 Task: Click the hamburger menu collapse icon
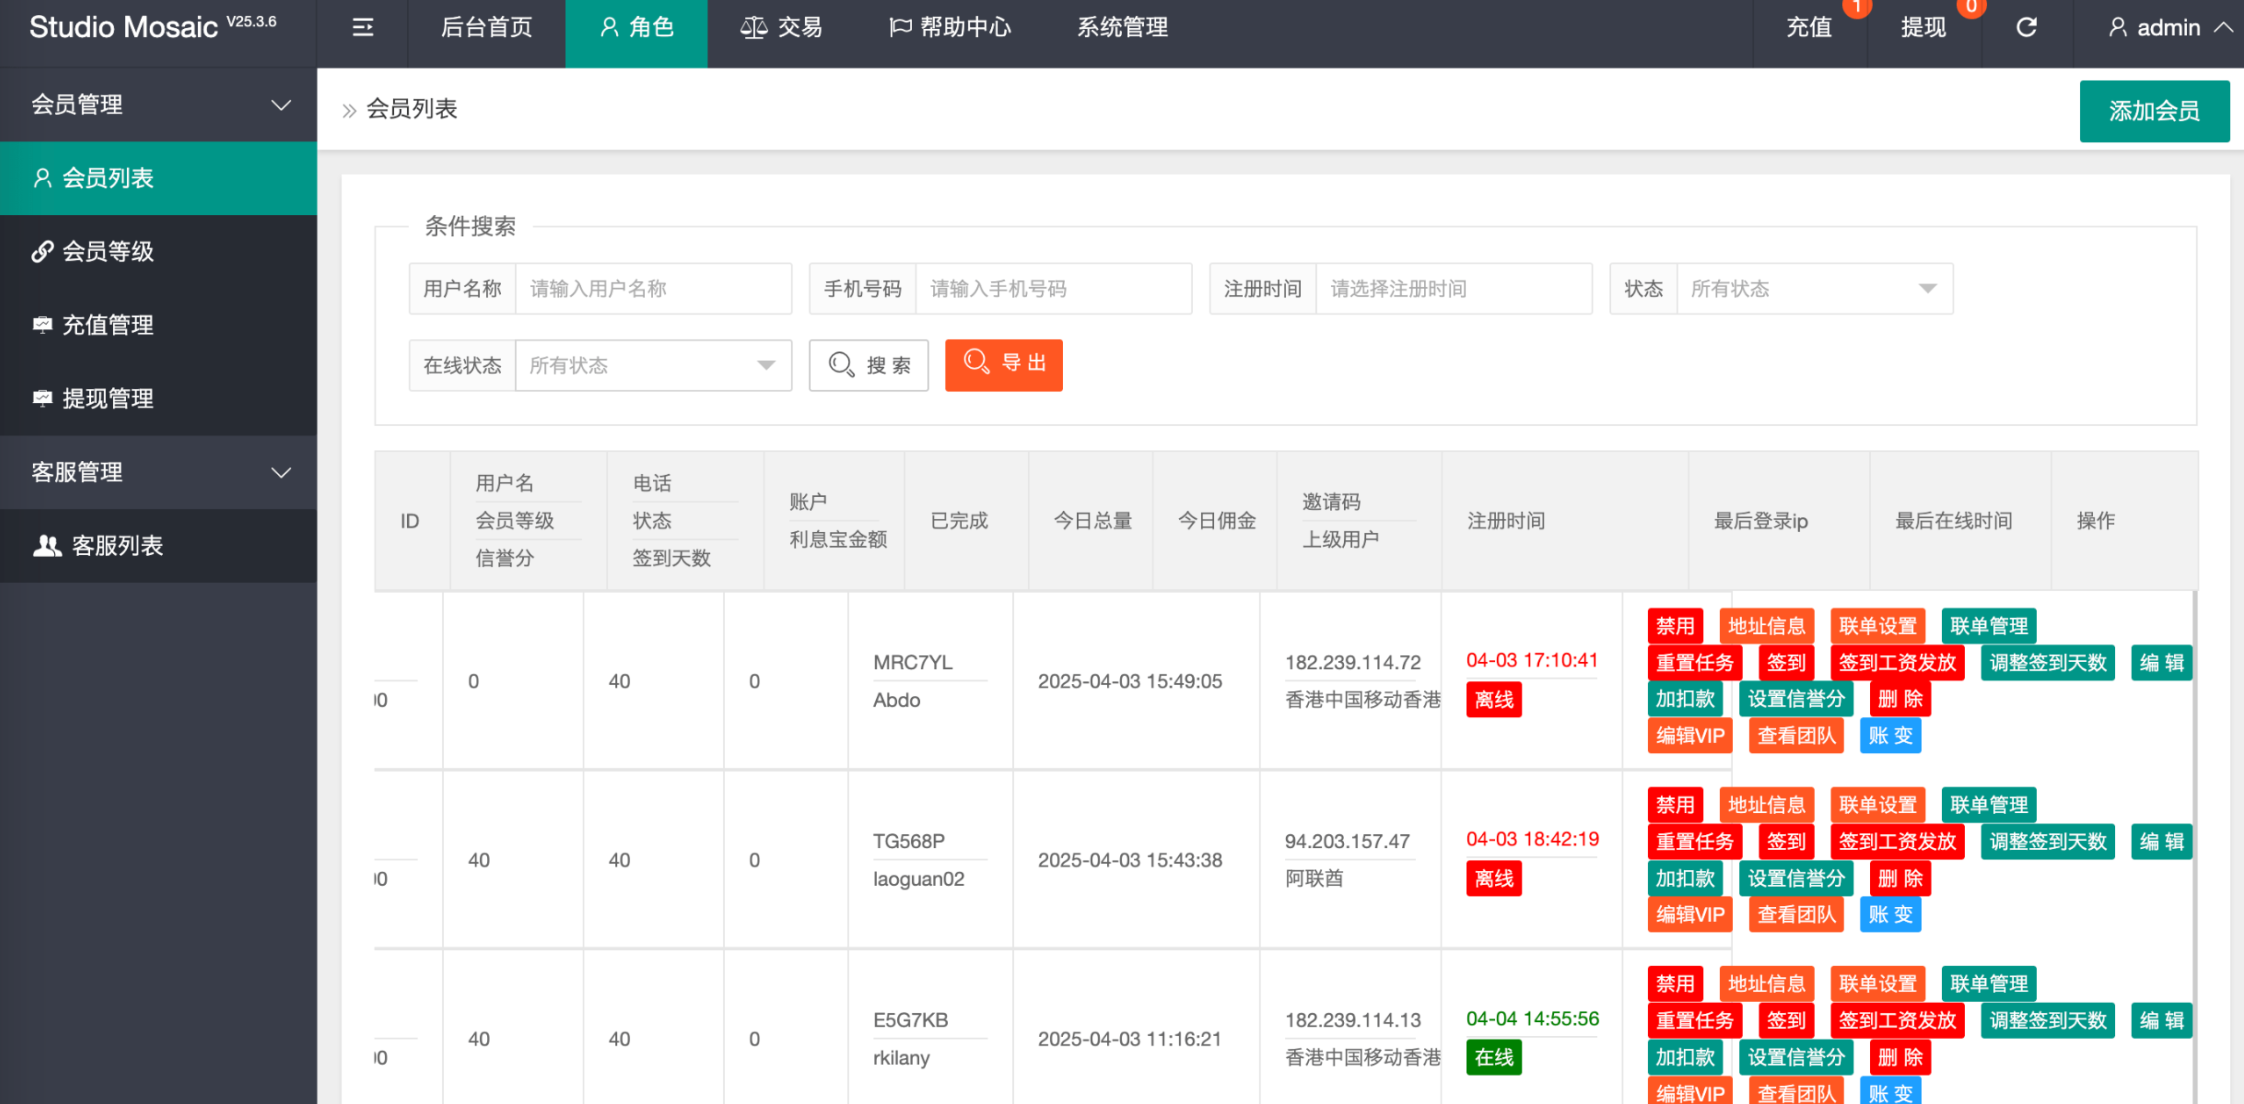pos(363,28)
